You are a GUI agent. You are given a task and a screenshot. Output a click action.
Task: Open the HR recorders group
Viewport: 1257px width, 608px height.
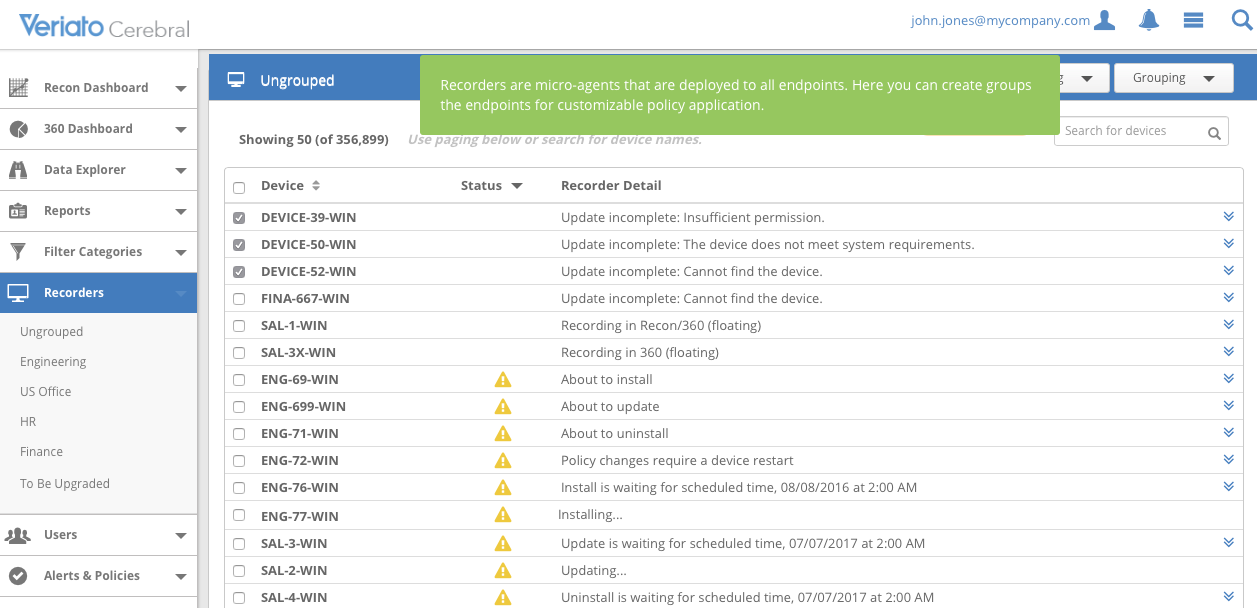[x=28, y=422]
